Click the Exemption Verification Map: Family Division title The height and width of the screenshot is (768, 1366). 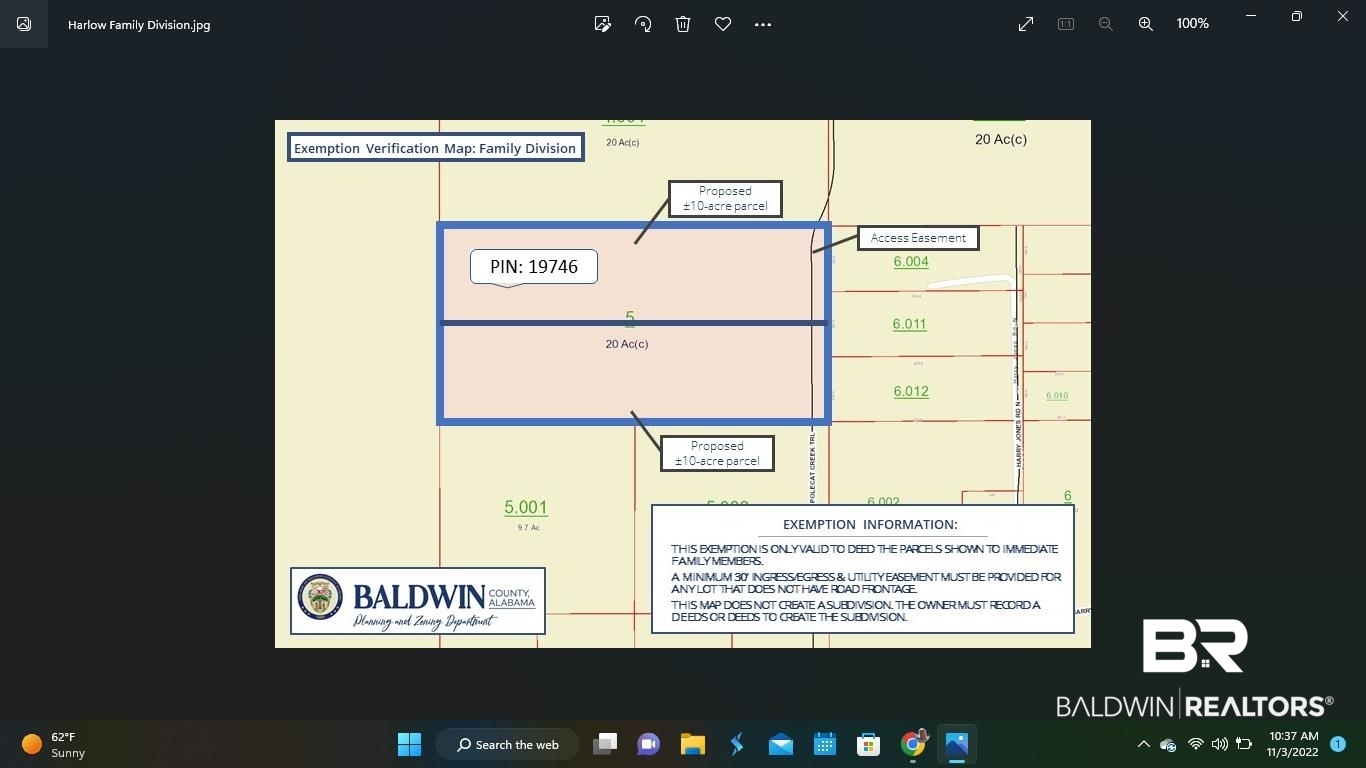[435, 148]
